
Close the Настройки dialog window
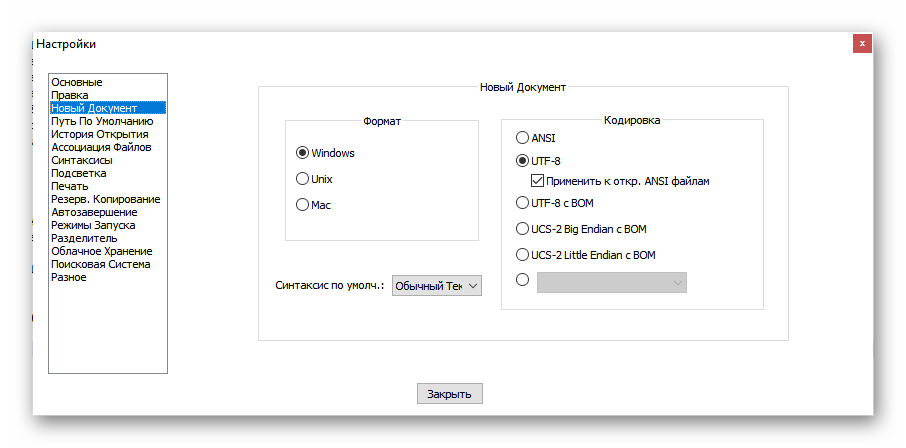point(862,44)
